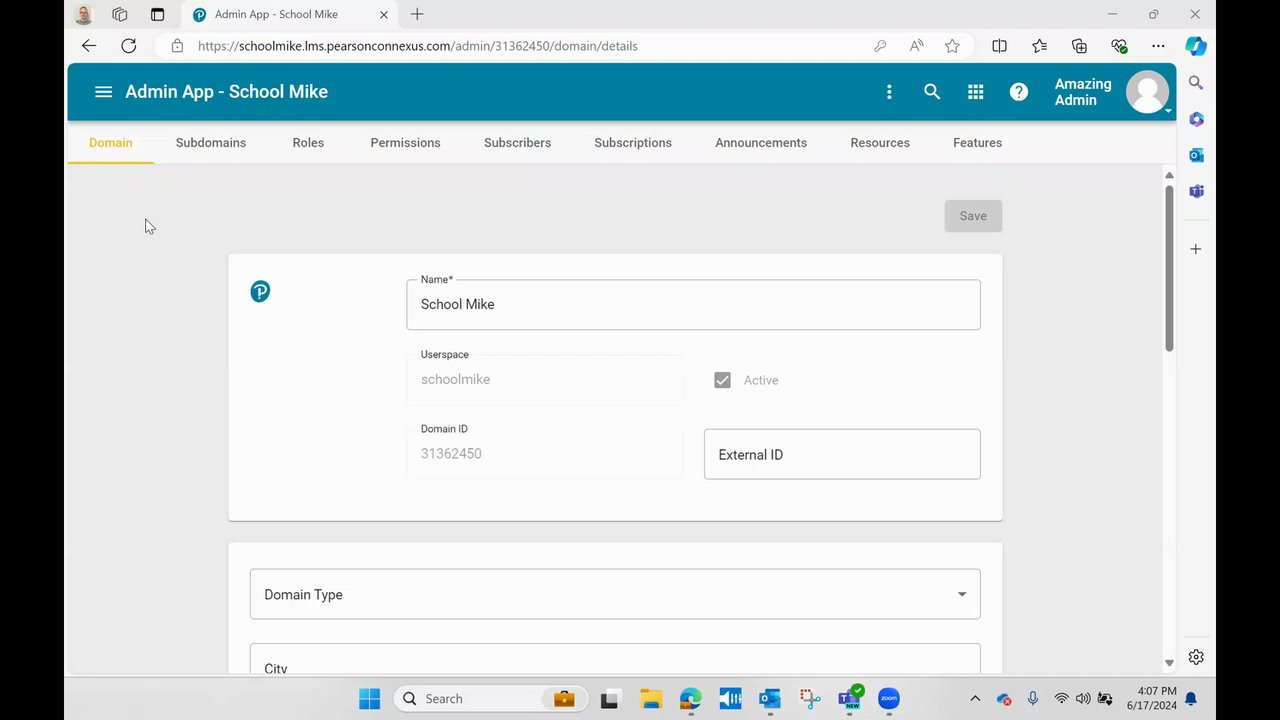Screen dimensions: 1280x720
Task: Open the apps grid launcher
Action: (x=976, y=92)
